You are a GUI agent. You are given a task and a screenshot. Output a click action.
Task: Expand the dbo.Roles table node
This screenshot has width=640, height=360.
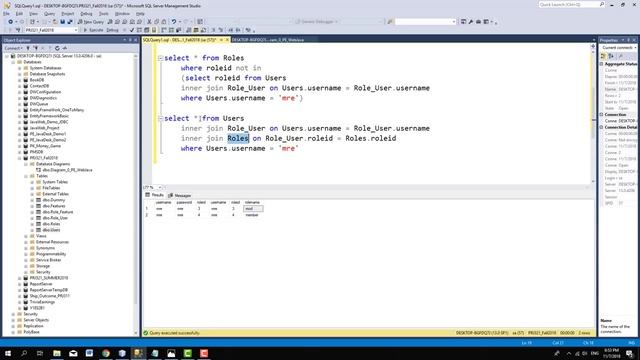pyautogui.click(x=32, y=224)
